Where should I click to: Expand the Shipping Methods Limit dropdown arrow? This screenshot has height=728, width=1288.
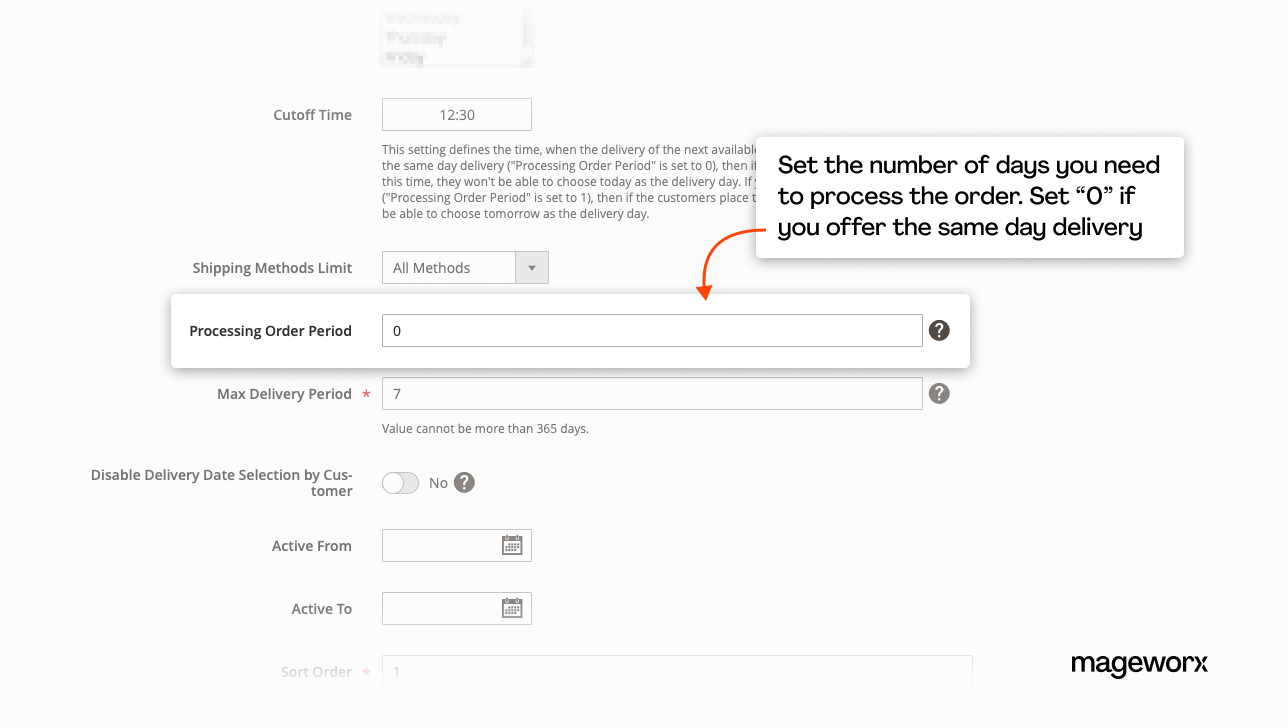532,268
